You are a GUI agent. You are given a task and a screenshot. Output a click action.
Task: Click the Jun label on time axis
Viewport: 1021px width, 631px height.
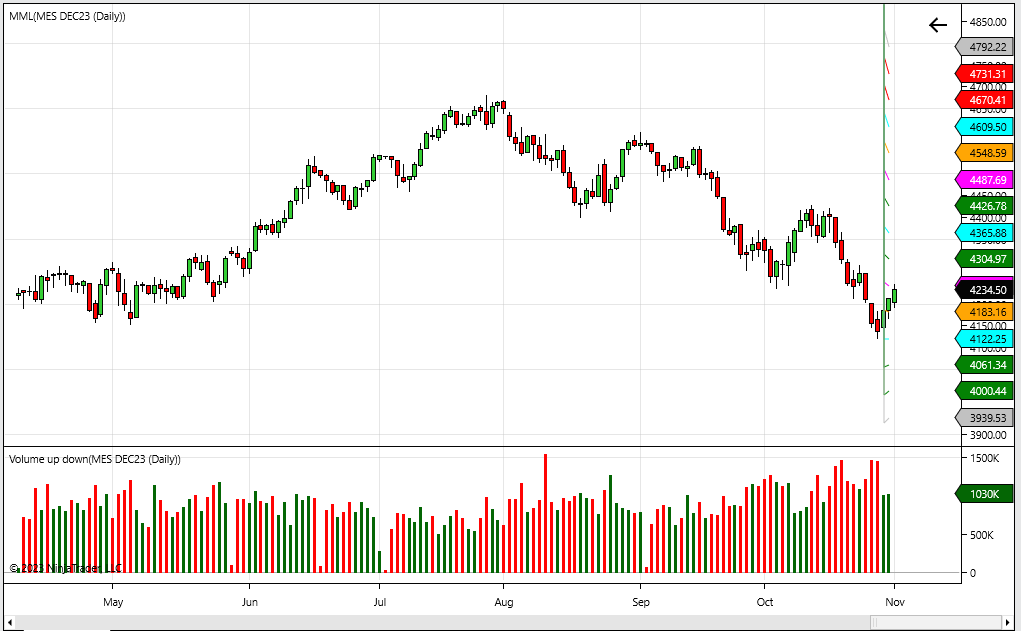[x=249, y=602]
